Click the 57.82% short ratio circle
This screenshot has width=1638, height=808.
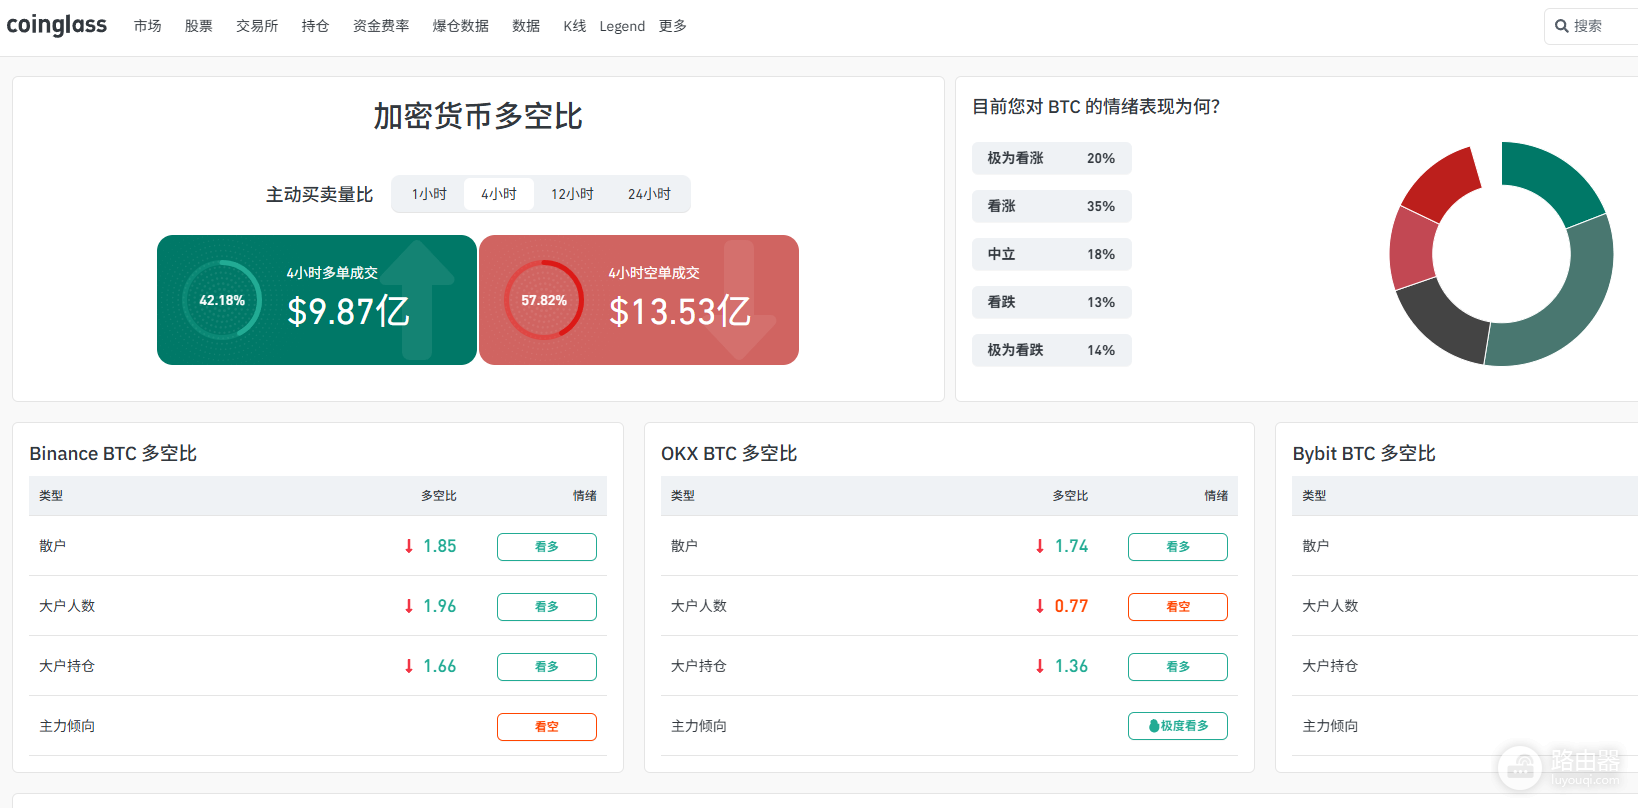tap(544, 300)
